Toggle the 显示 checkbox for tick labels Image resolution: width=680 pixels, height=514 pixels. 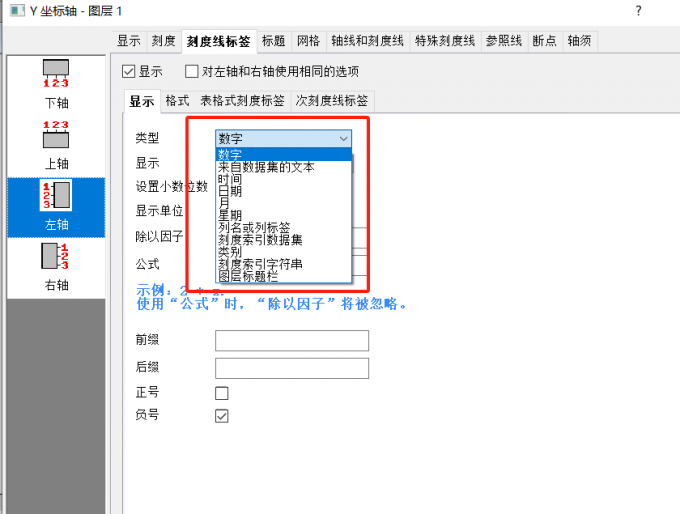pyautogui.click(x=128, y=72)
